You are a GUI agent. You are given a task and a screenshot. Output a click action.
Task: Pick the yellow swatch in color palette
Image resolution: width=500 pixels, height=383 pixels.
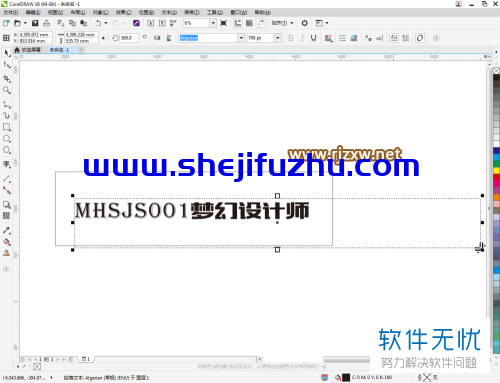(496, 171)
